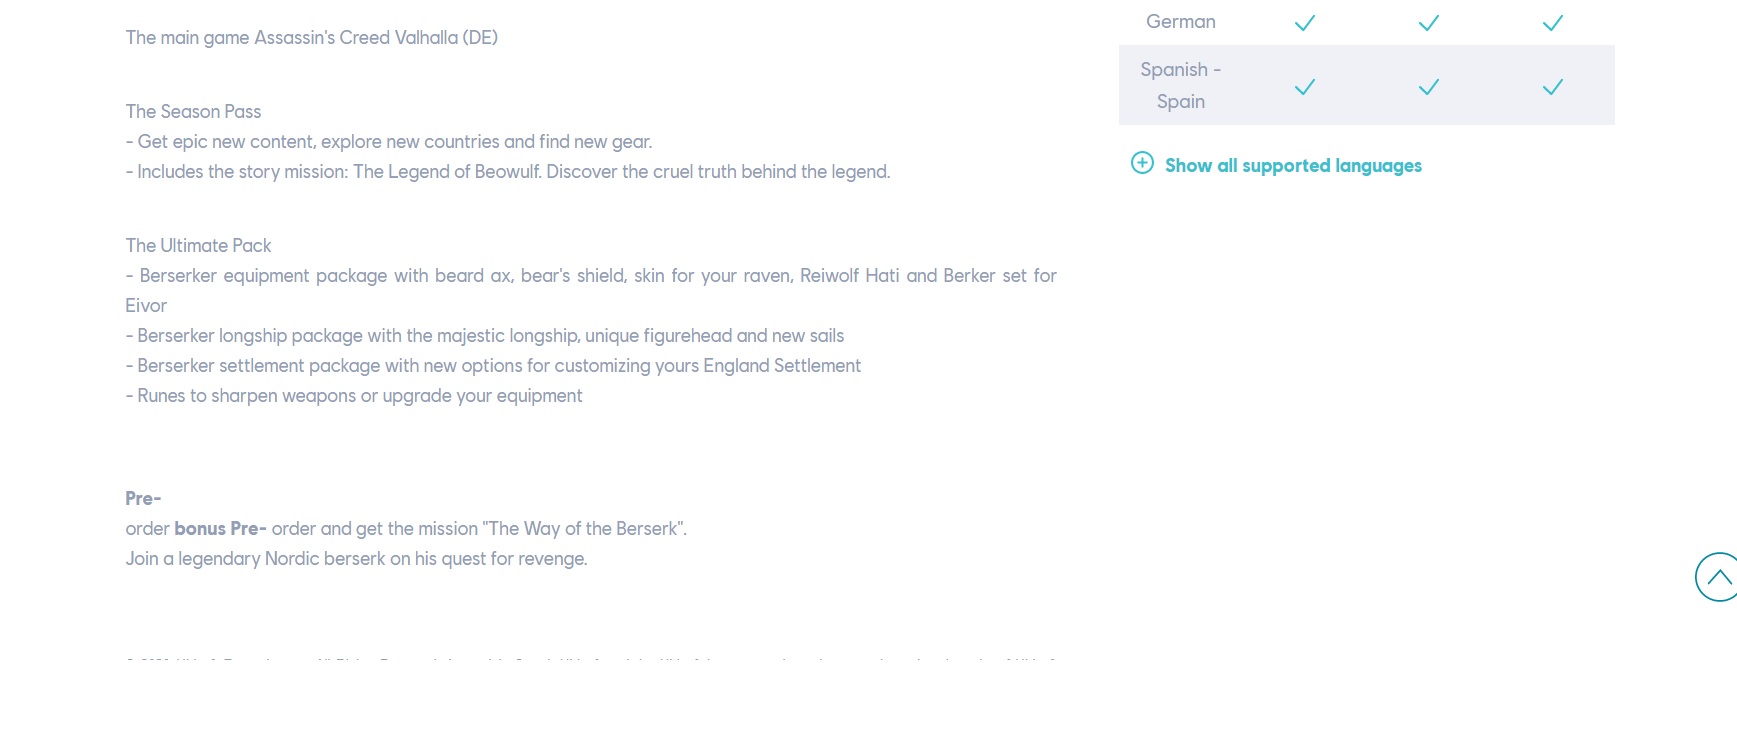Click the standalone bold "Pre-" text
Screen dimensions: 1737x748
143,498
